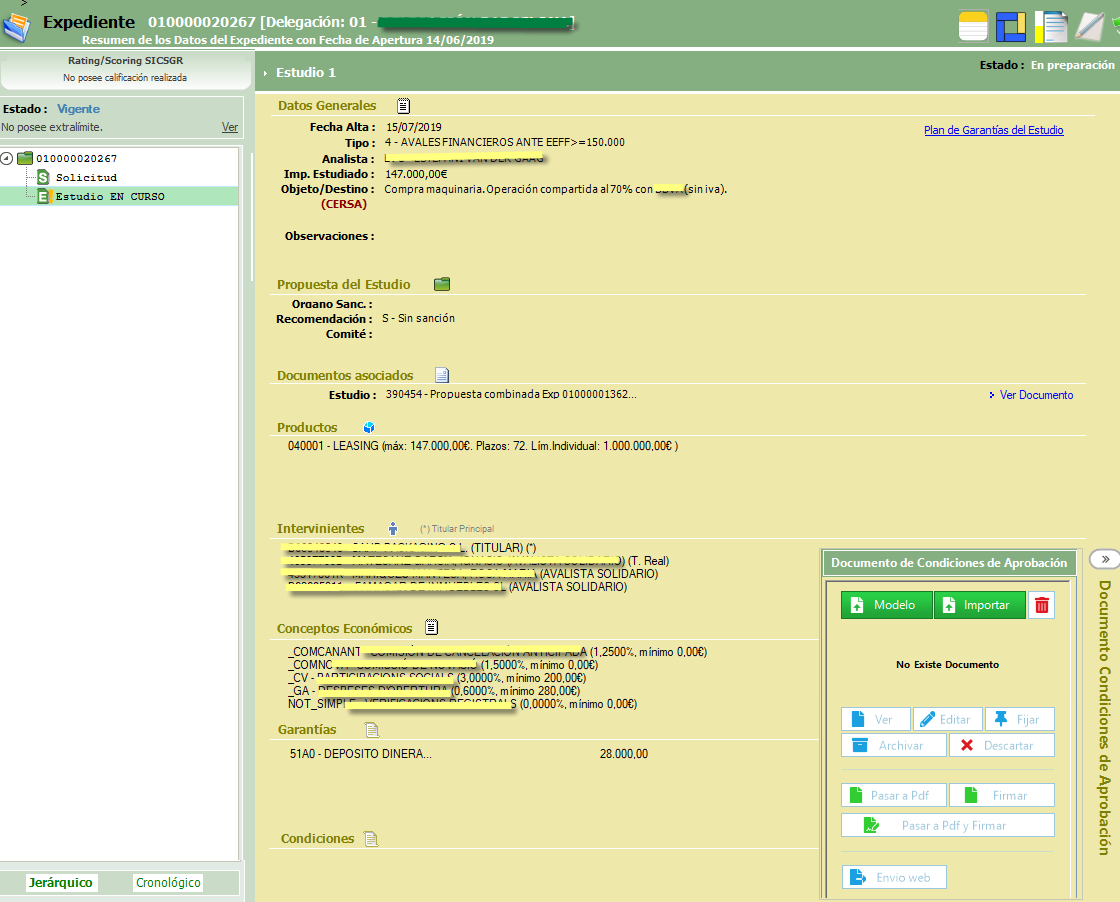Switch to the Jerárquico view tab

[x=61, y=883]
